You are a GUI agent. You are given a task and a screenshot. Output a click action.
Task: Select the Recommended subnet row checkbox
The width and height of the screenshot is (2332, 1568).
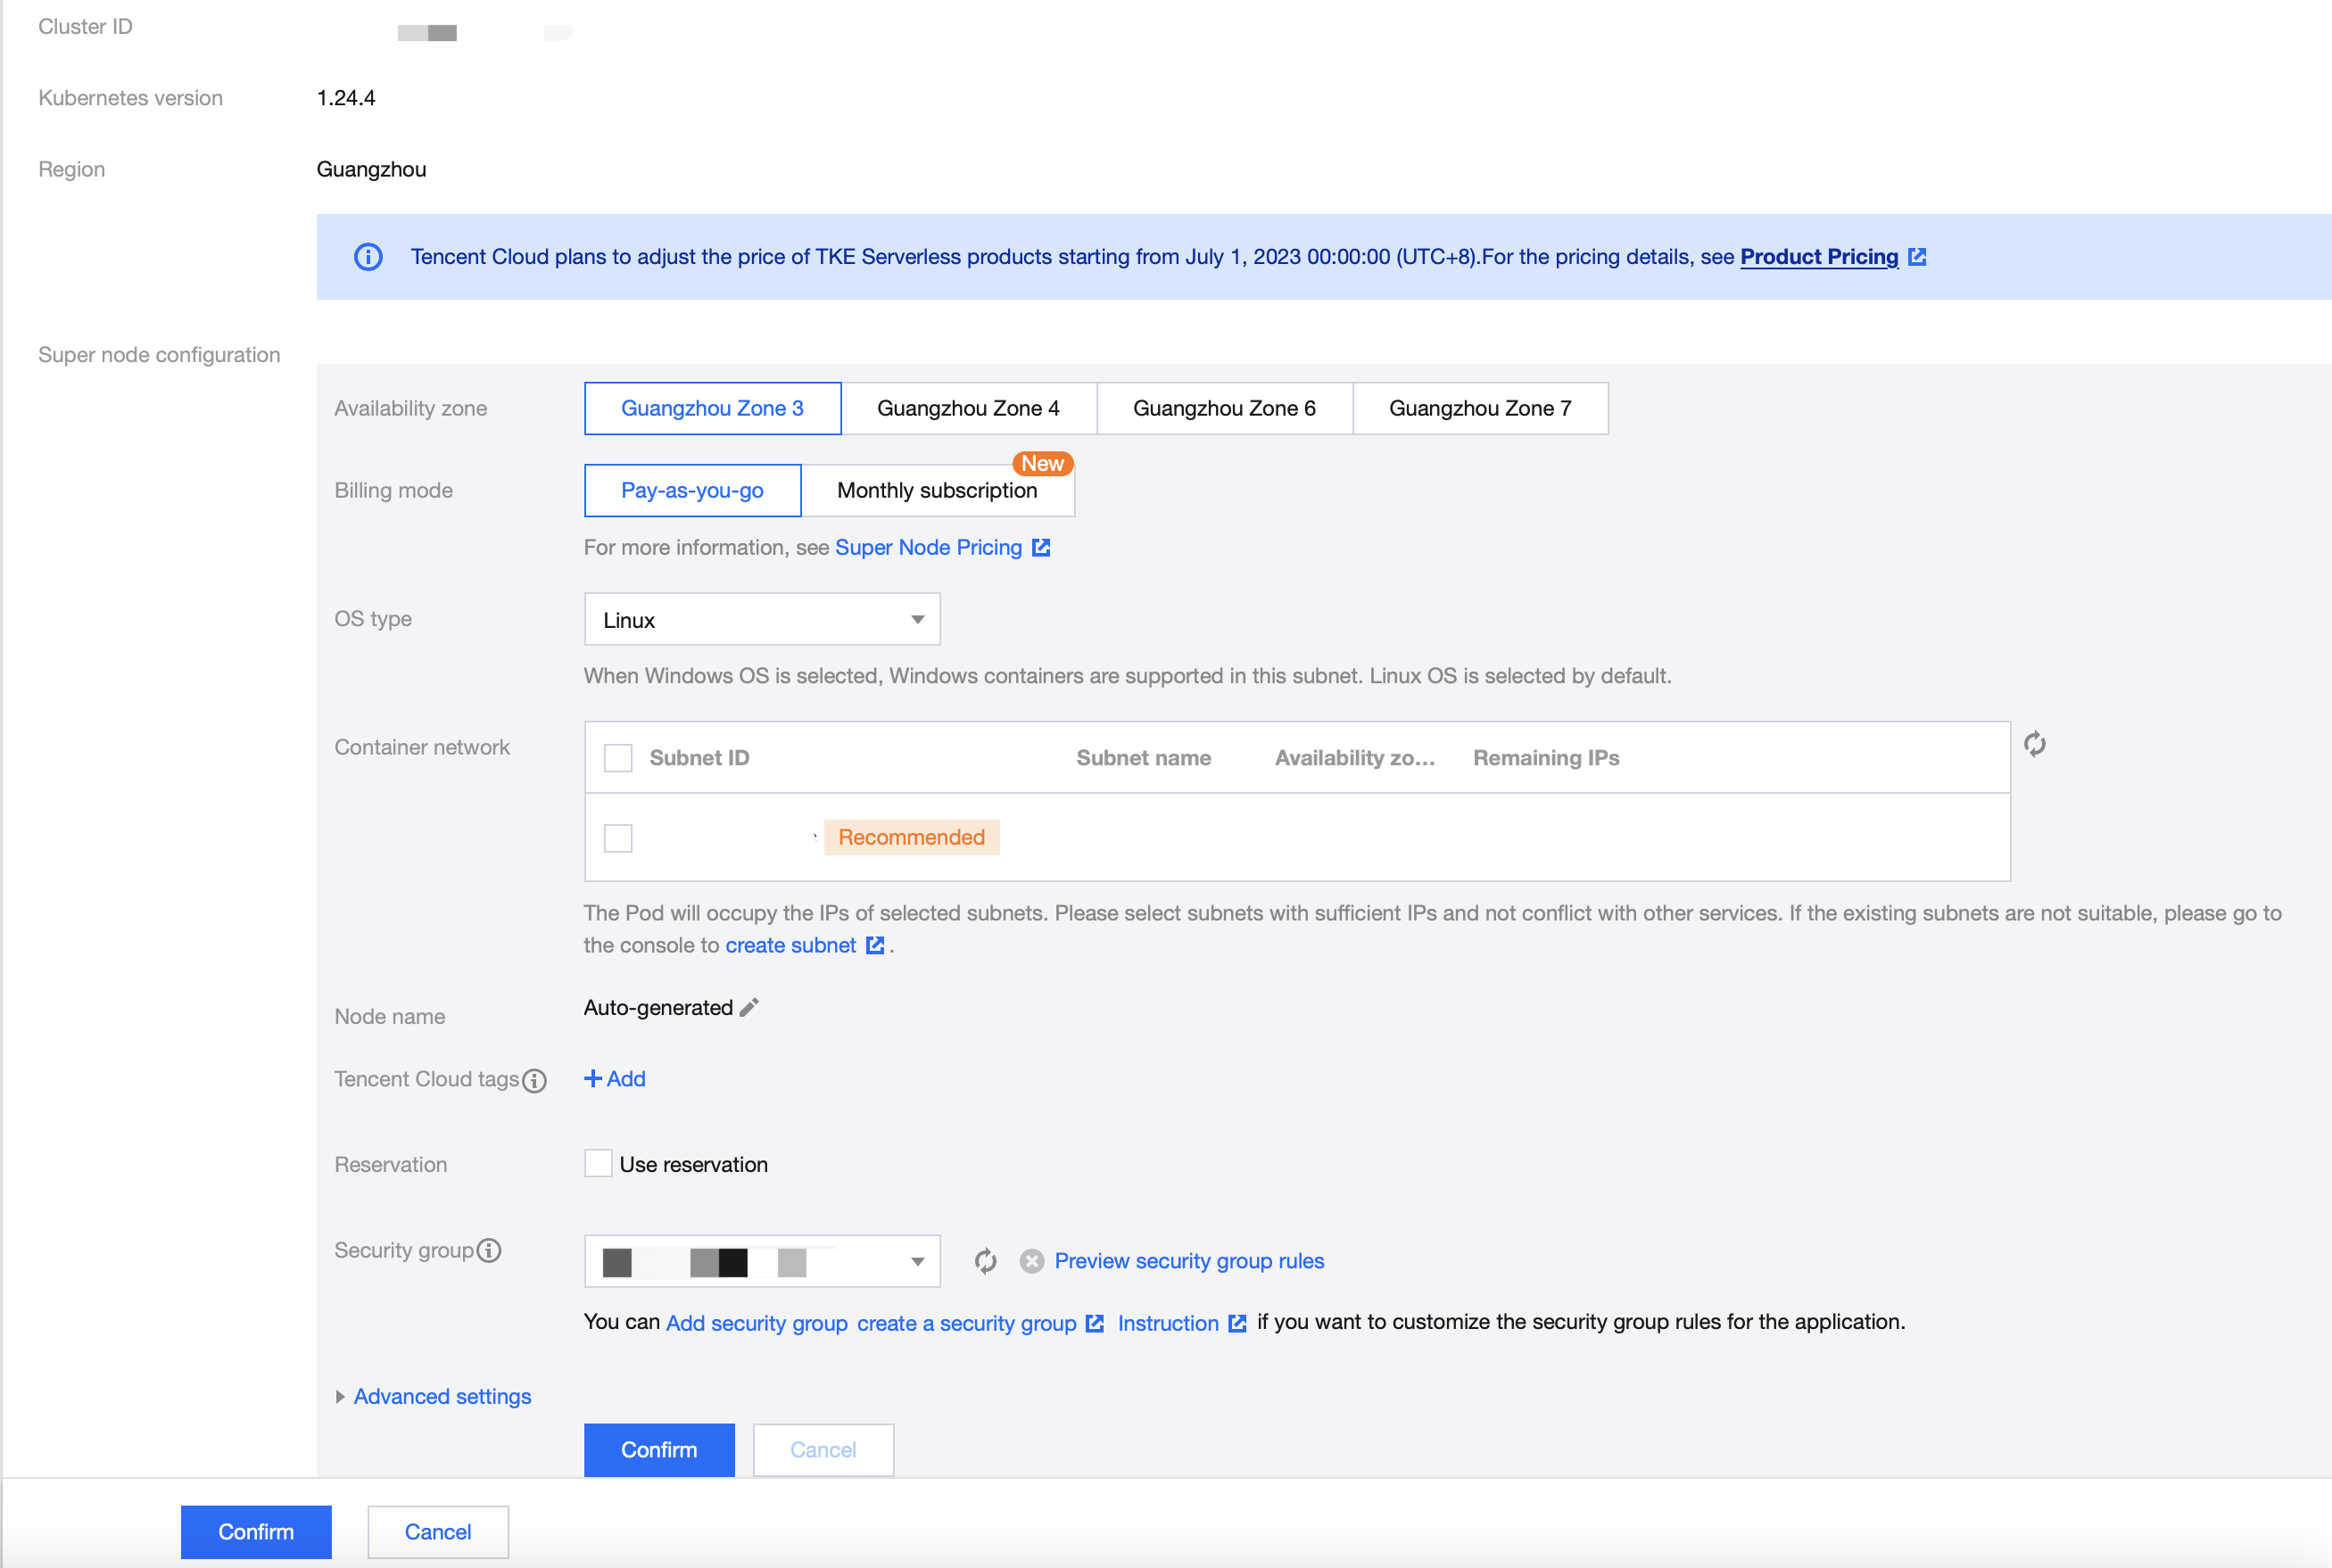click(618, 838)
